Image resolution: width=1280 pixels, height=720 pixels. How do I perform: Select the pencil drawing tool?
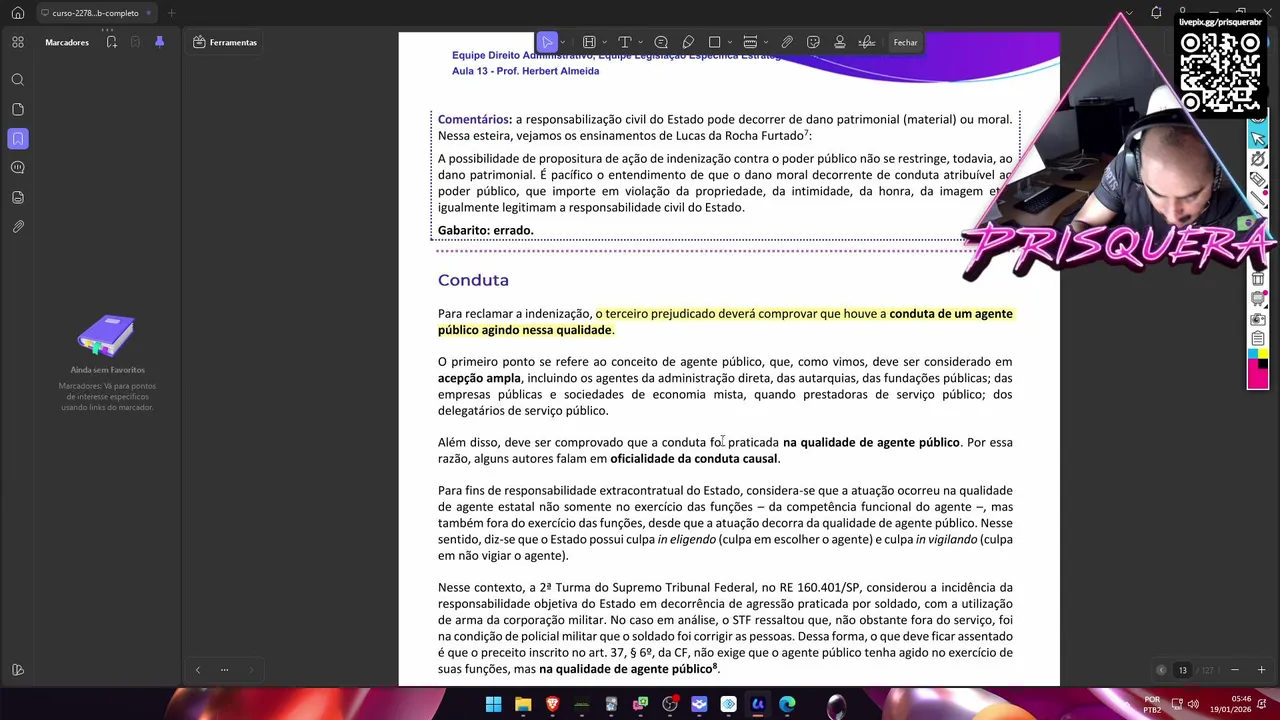[688, 42]
